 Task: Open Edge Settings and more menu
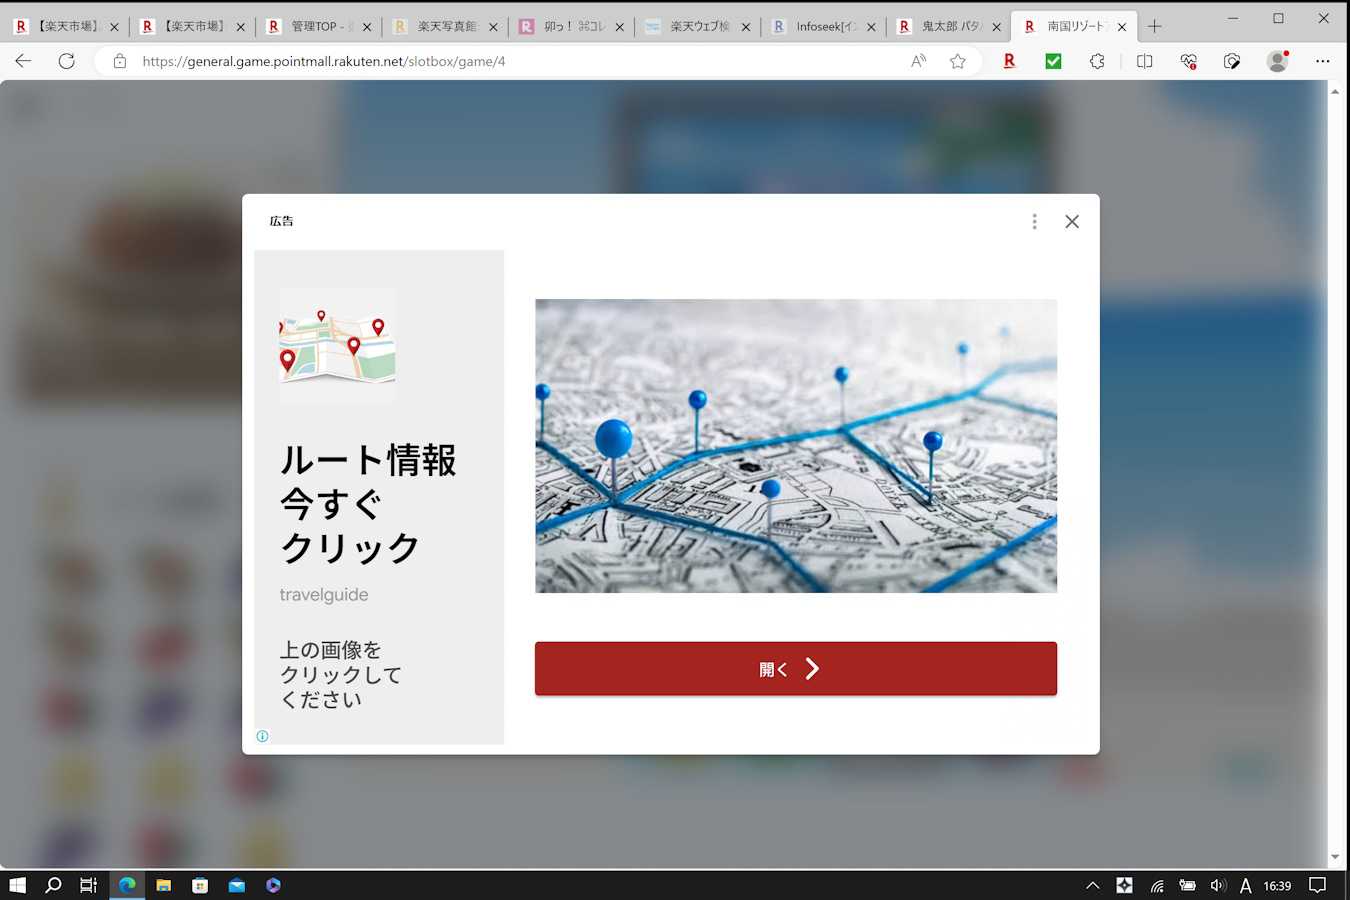pos(1322,61)
